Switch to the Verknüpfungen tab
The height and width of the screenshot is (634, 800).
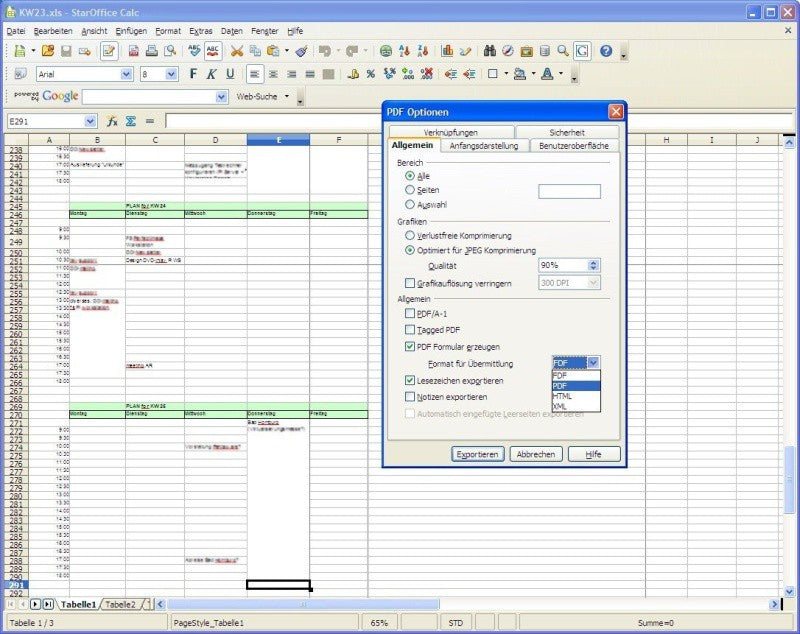[x=451, y=132]
